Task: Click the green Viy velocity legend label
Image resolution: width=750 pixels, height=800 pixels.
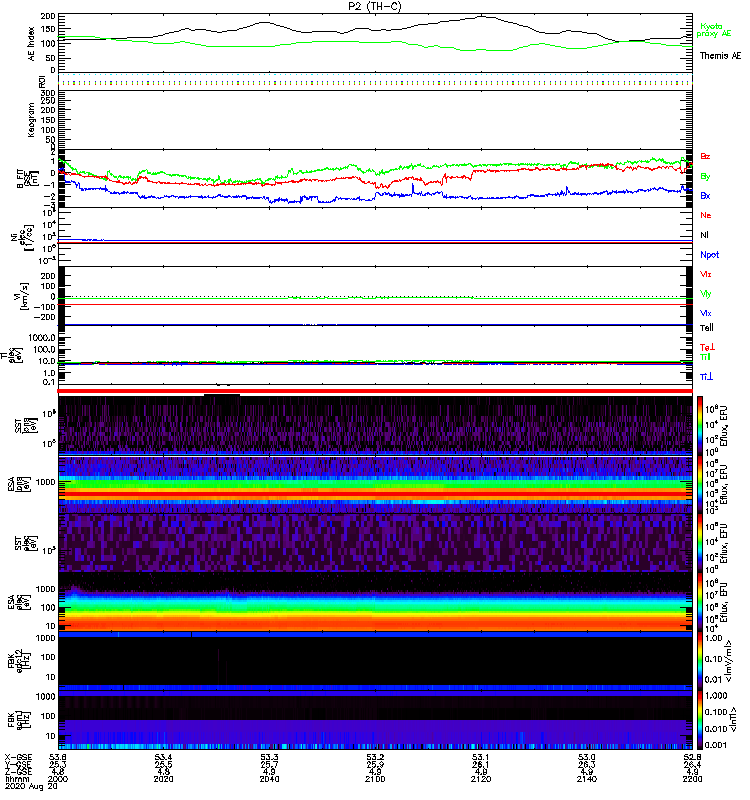Action: click(x=706, y=293)
